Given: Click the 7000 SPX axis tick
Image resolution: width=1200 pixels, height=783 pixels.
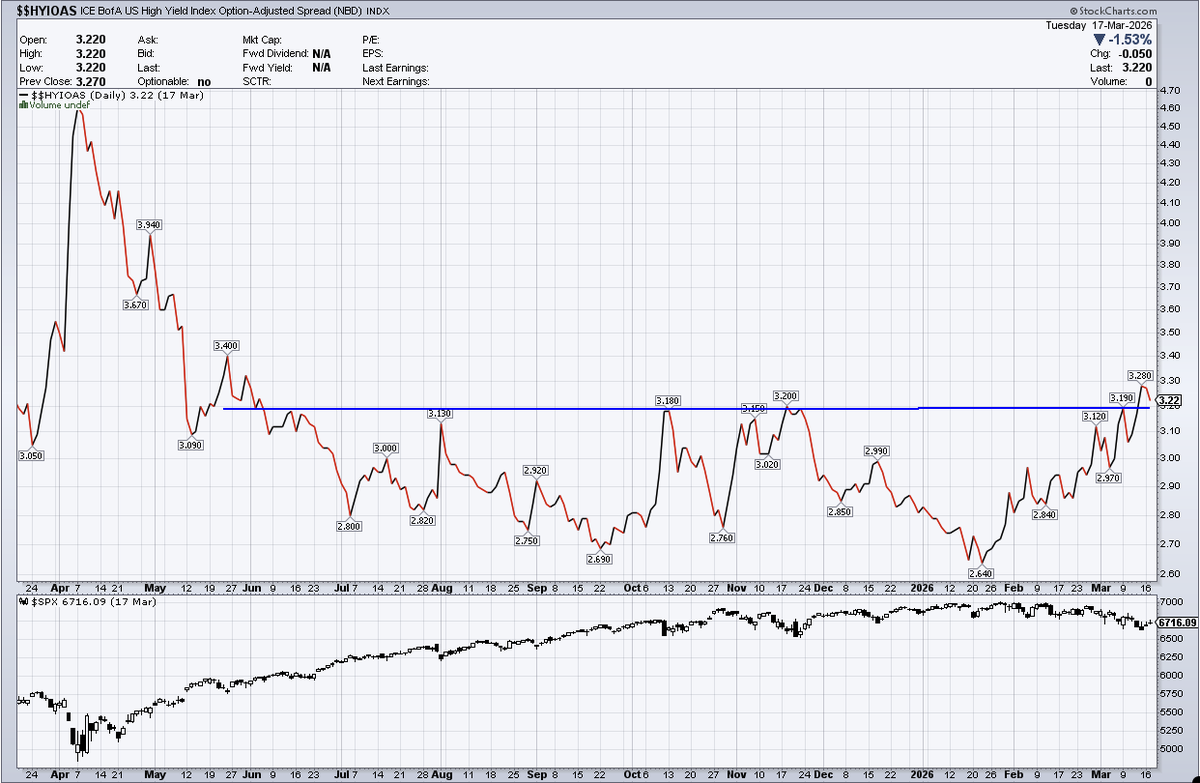Looking at the screenshot, I should click(x=1171, y=602).
